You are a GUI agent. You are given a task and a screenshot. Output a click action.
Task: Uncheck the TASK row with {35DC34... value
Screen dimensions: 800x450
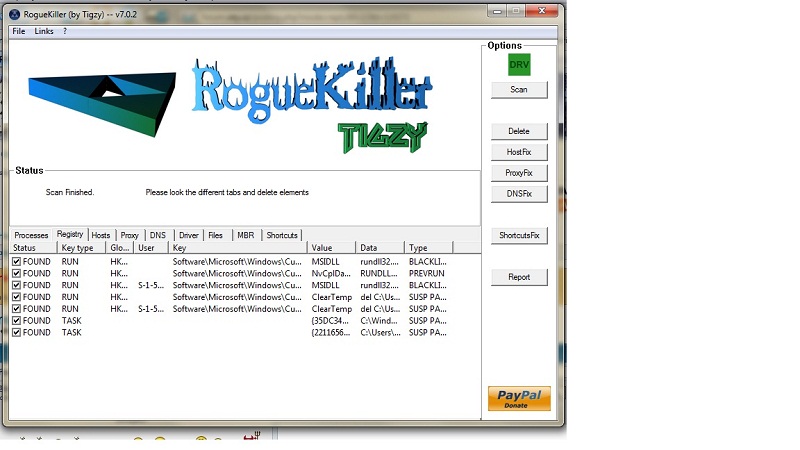[x=16, y=320]
